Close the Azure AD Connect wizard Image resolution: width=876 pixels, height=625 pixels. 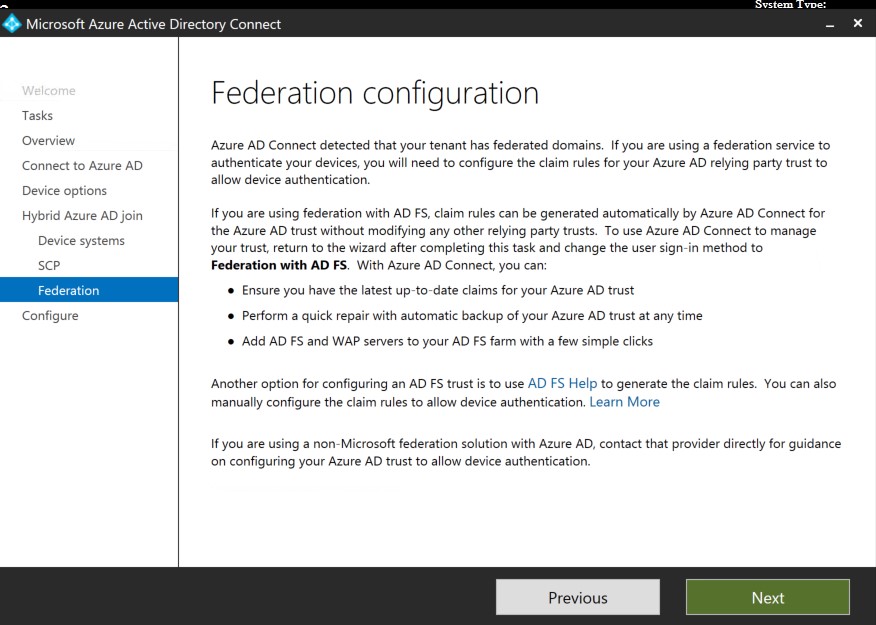point(858,23)
